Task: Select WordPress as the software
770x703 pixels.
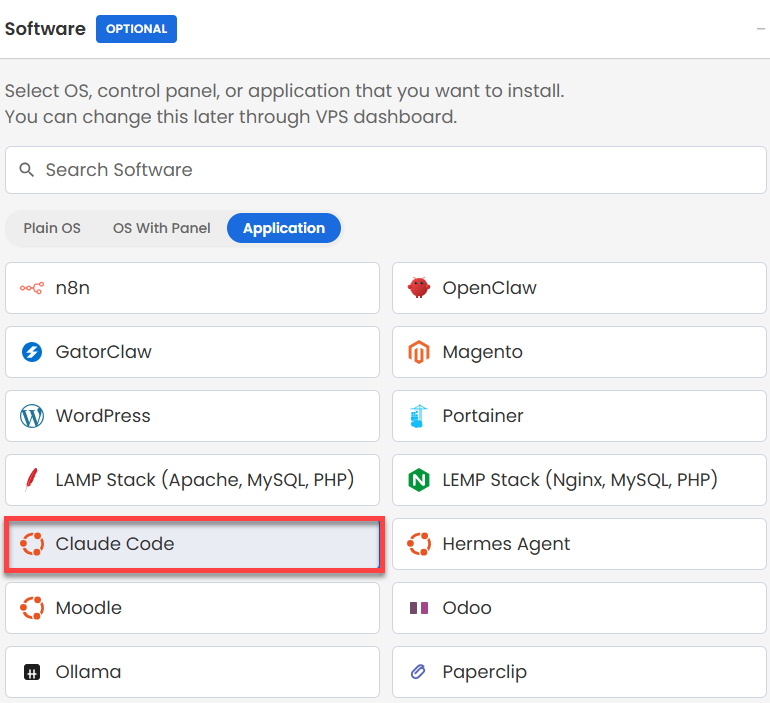Action: coord(192,416)
